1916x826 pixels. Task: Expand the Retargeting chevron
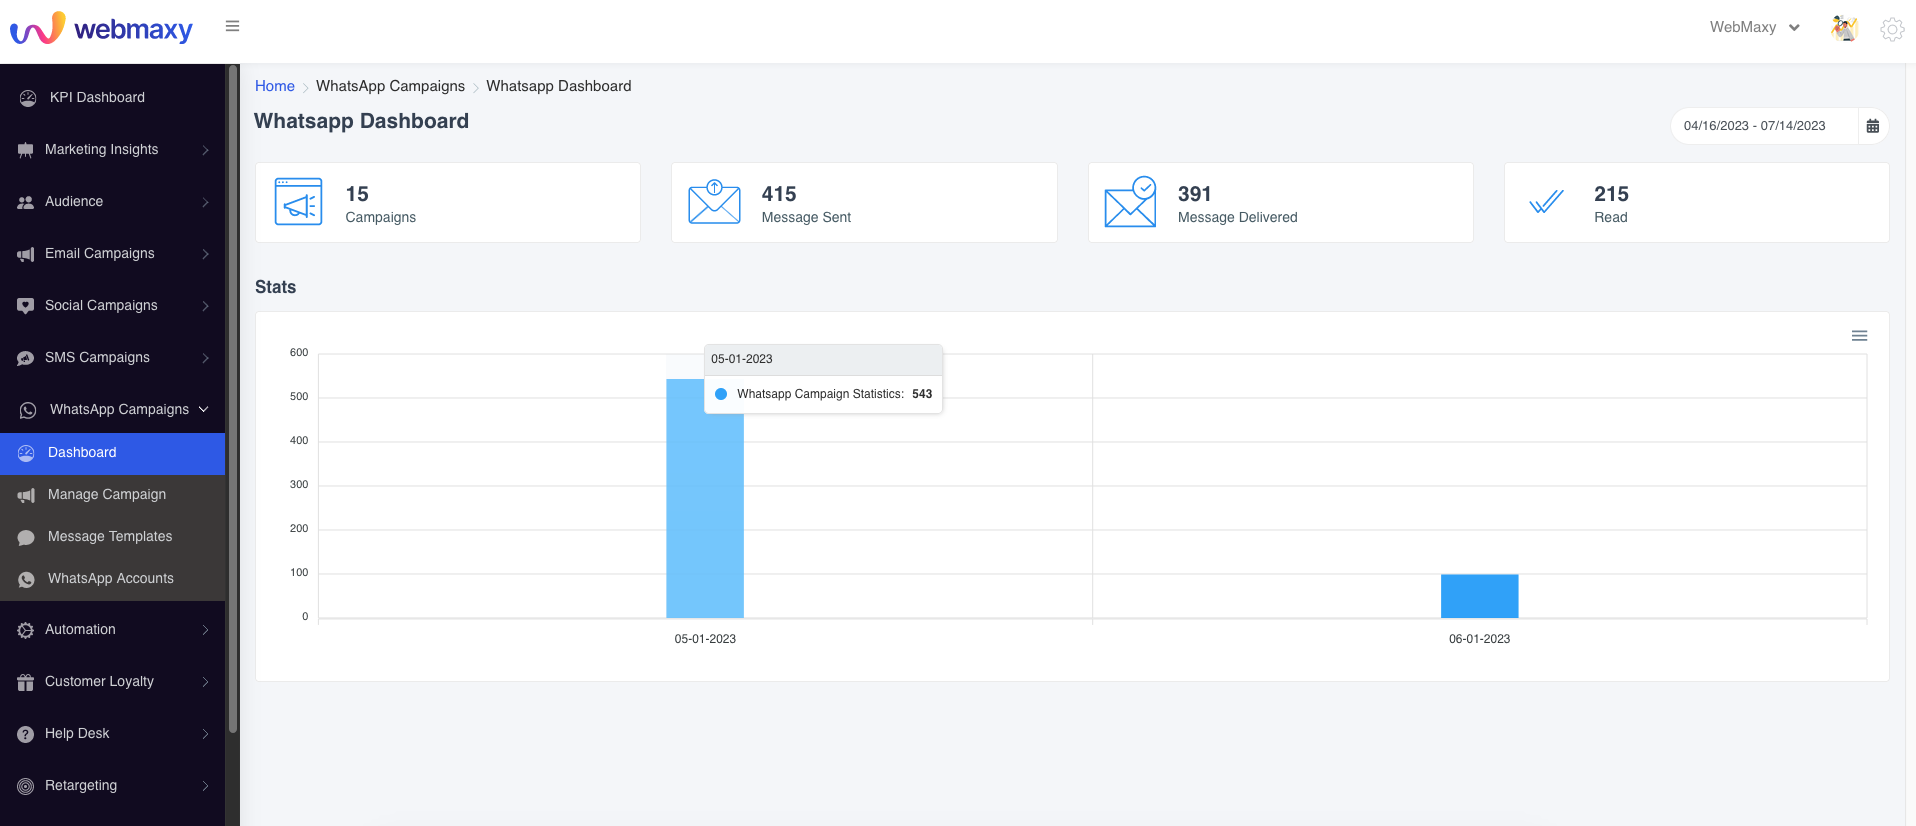point(205,786)
